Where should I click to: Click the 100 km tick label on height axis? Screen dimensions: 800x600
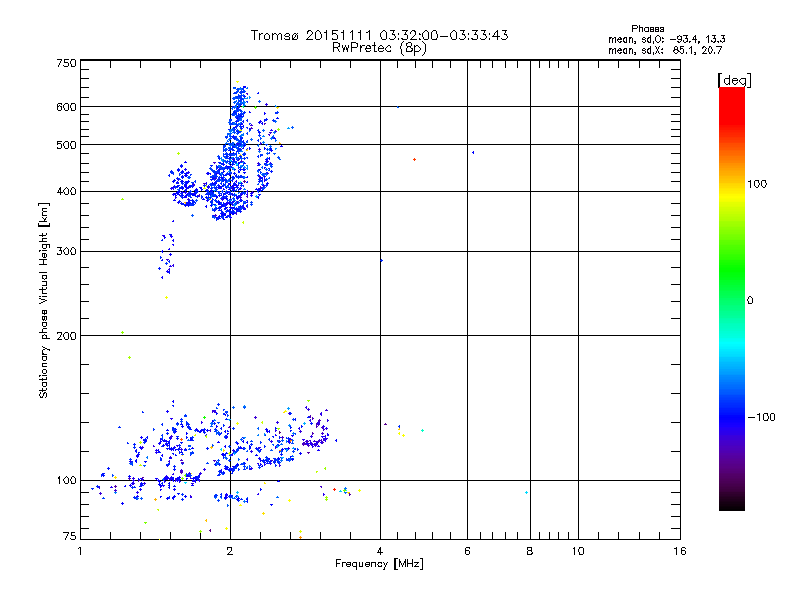(66, 481)
